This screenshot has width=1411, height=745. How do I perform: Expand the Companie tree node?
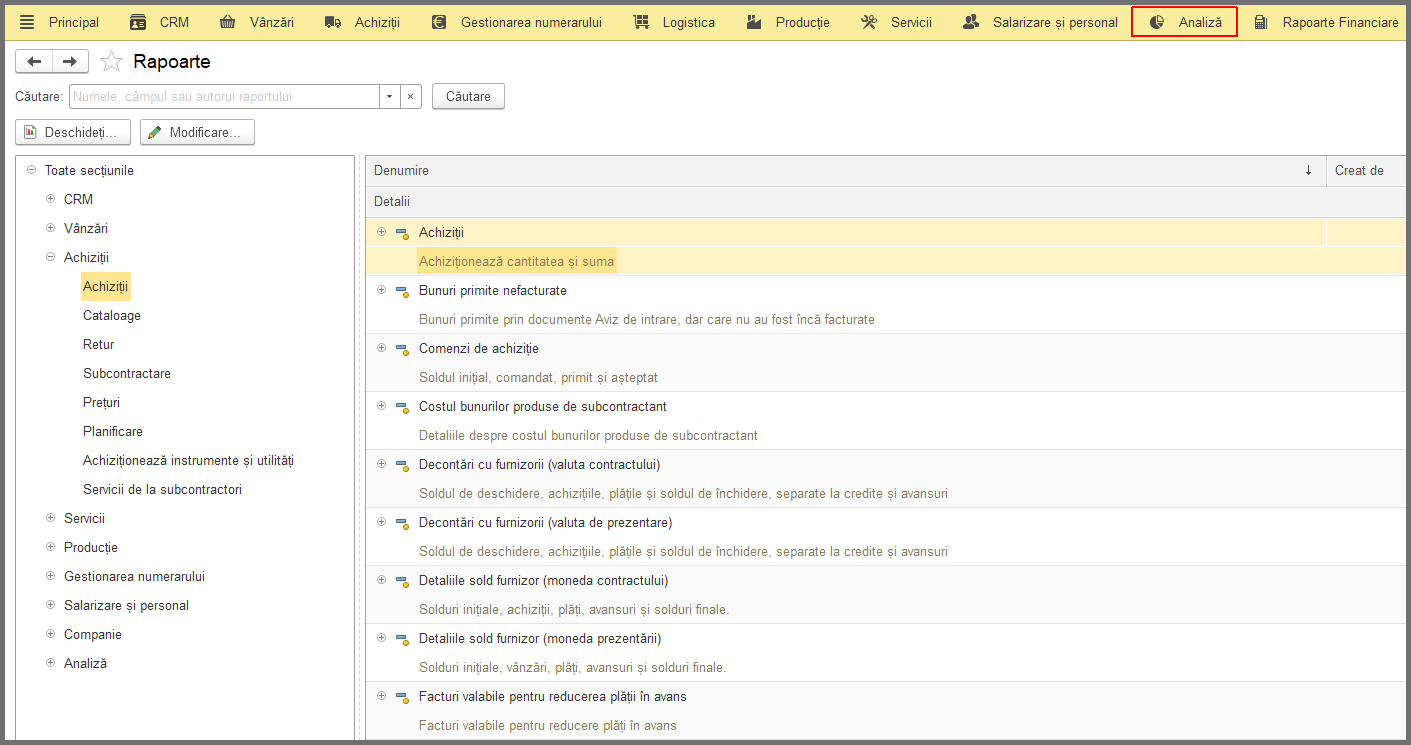click(51, 634)
